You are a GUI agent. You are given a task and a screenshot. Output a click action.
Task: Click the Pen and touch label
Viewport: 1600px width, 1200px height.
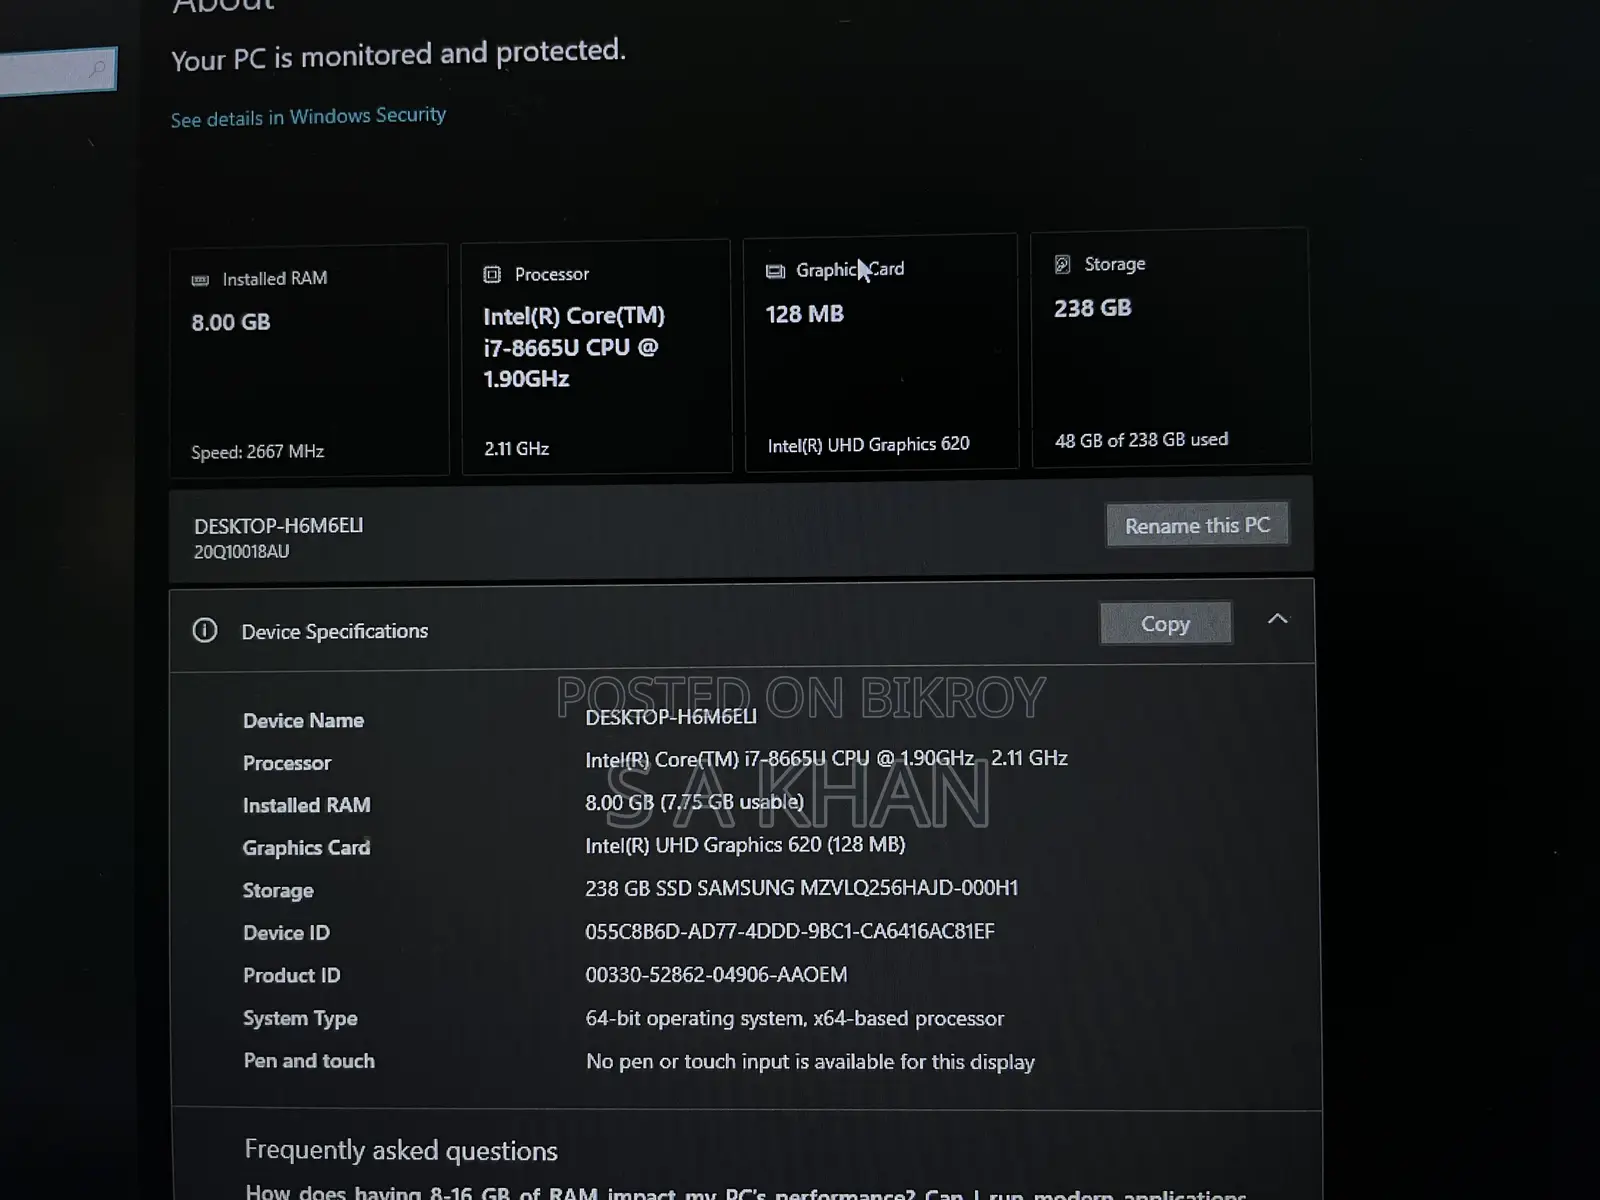click(309, 1061)
